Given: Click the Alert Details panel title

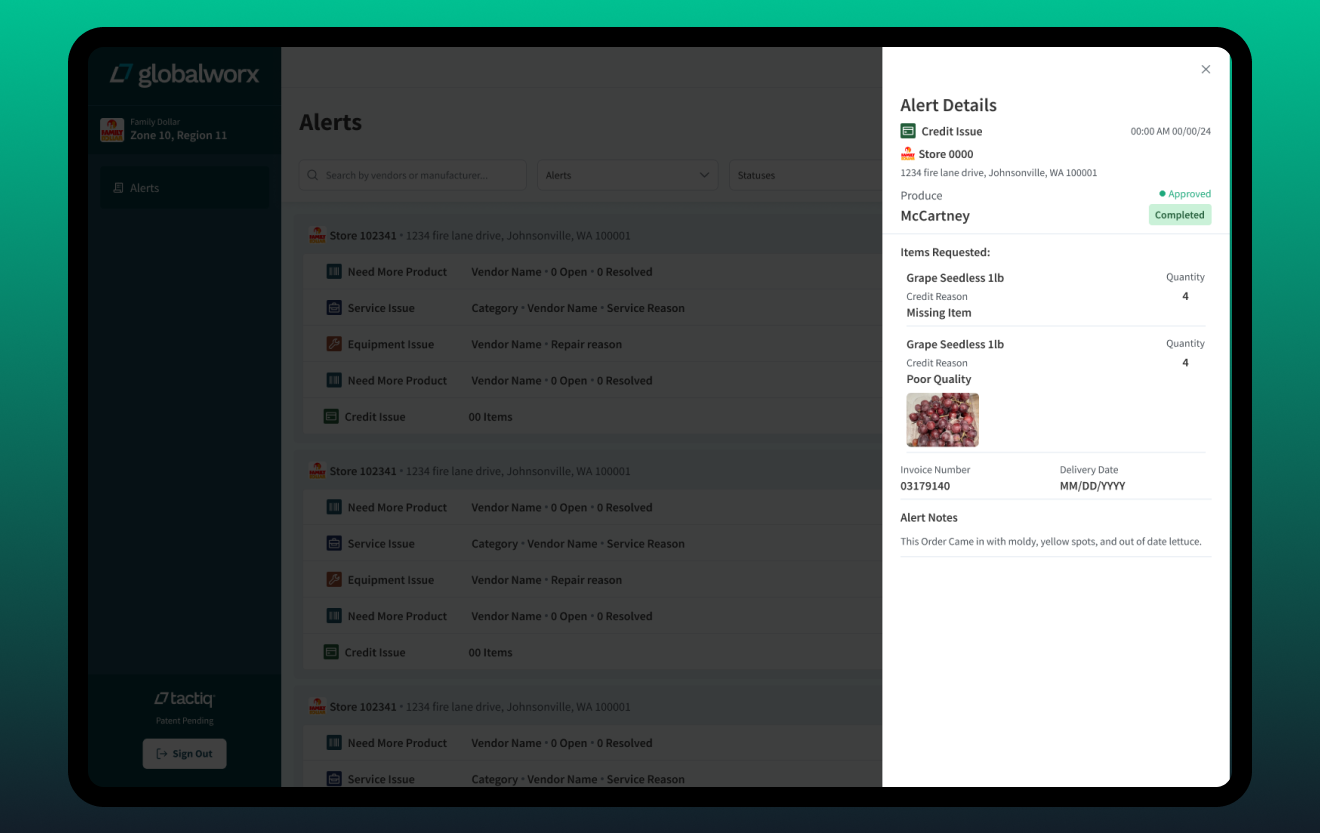Looking at the screenshot, I should point(948,105).
